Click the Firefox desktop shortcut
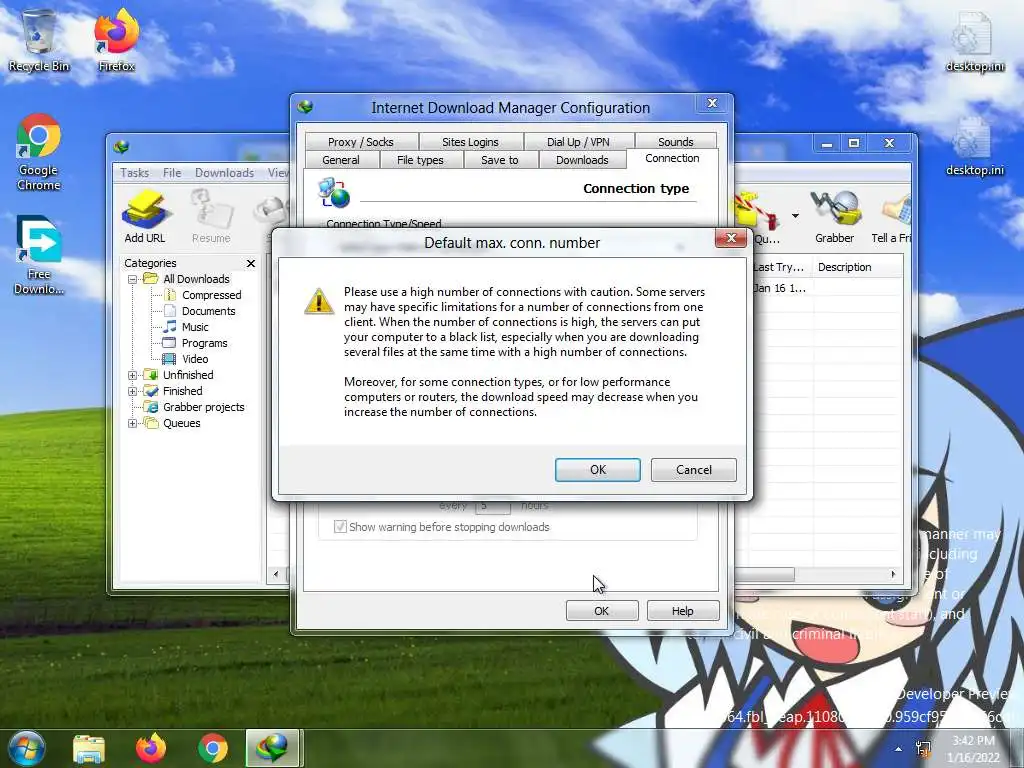Viewport: 1024px width, 768px height. point(116,40)
